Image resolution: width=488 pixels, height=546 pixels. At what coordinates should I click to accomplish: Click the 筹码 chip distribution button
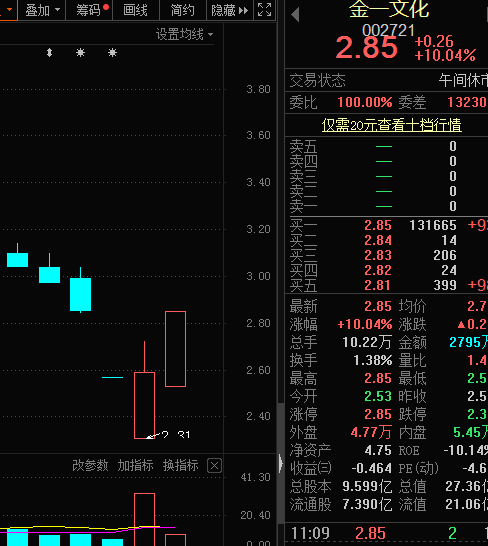tap(92, 10)
